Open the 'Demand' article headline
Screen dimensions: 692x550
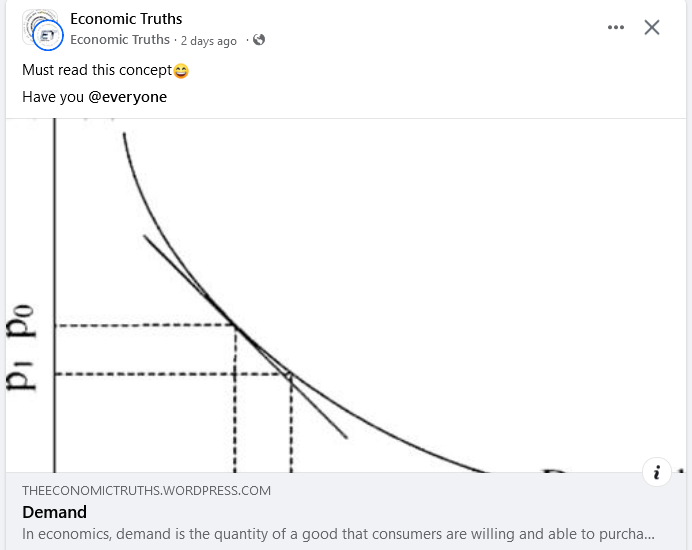(x=55, y=512)
